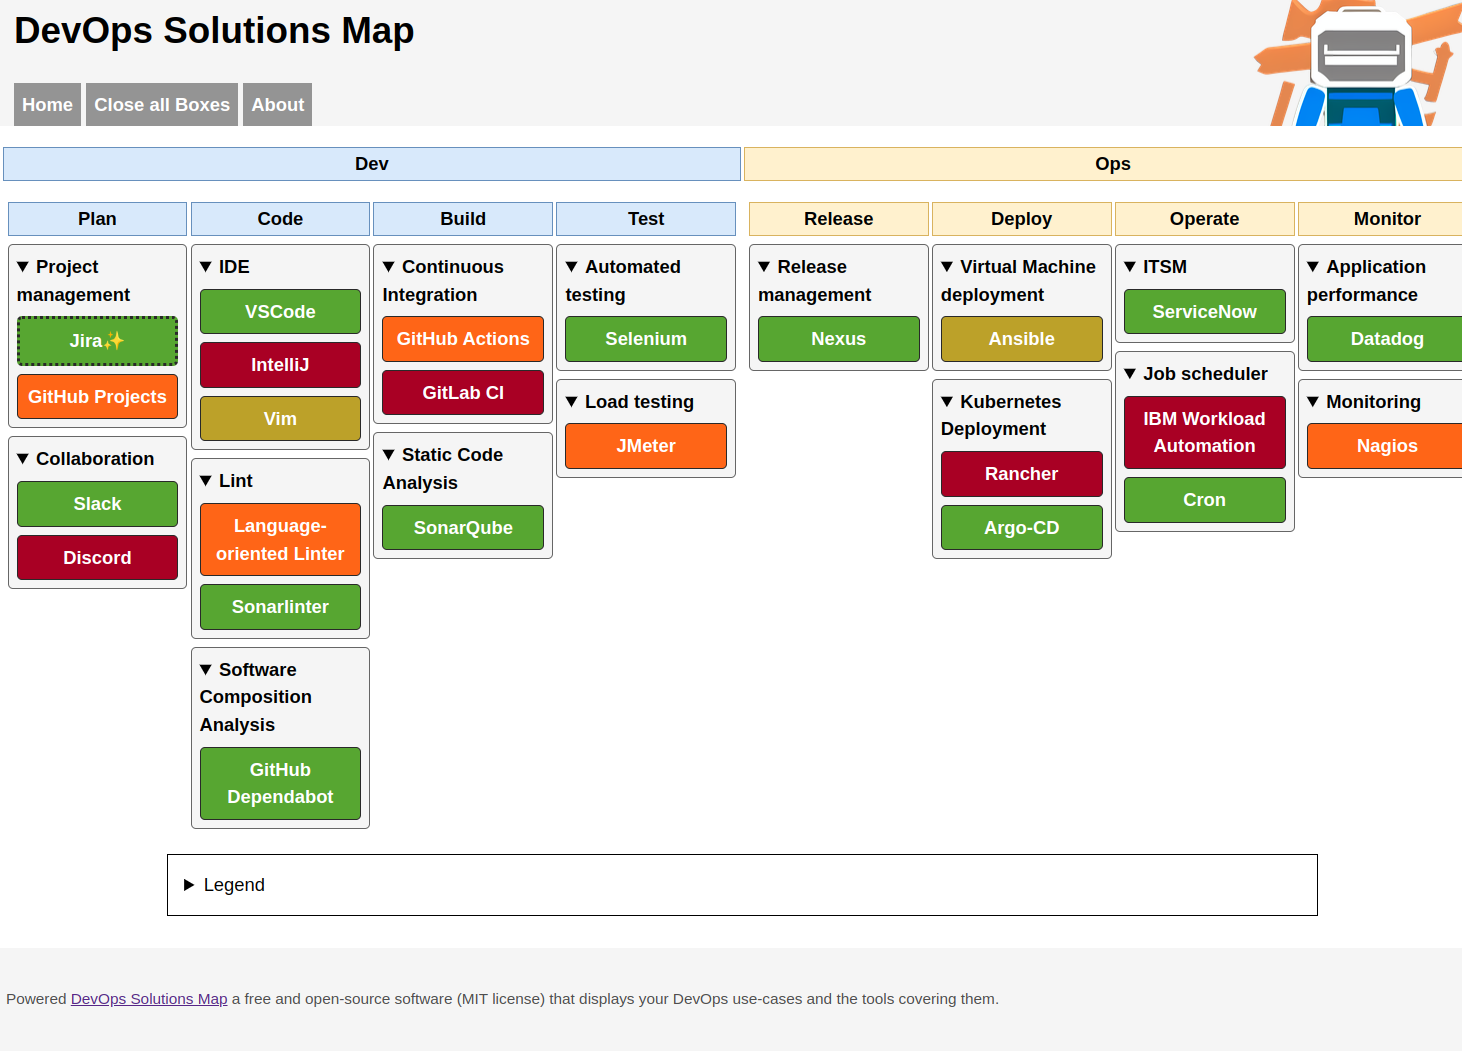
Task: Collapse the Release management box
Action: [839, 281]
